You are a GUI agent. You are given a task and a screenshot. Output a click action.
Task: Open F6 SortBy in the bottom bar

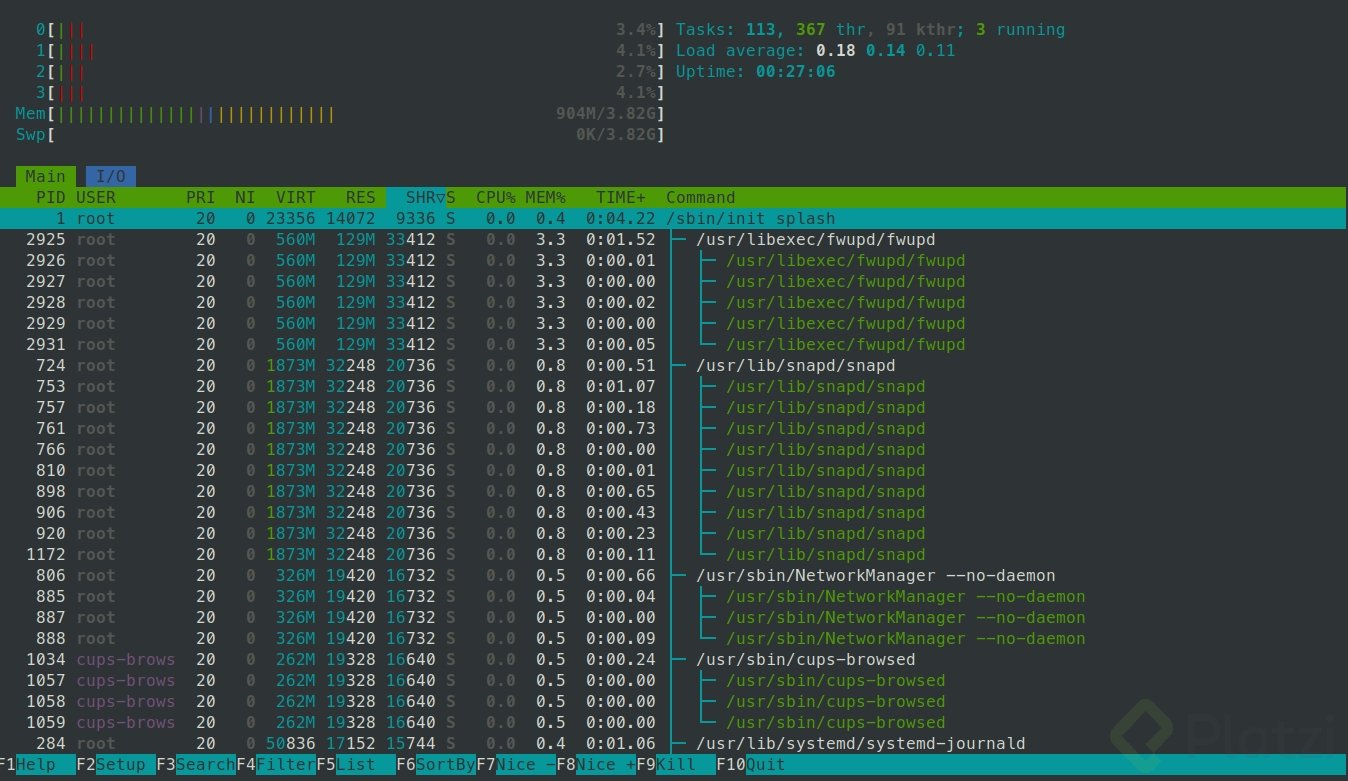click(x=436, y=765)
